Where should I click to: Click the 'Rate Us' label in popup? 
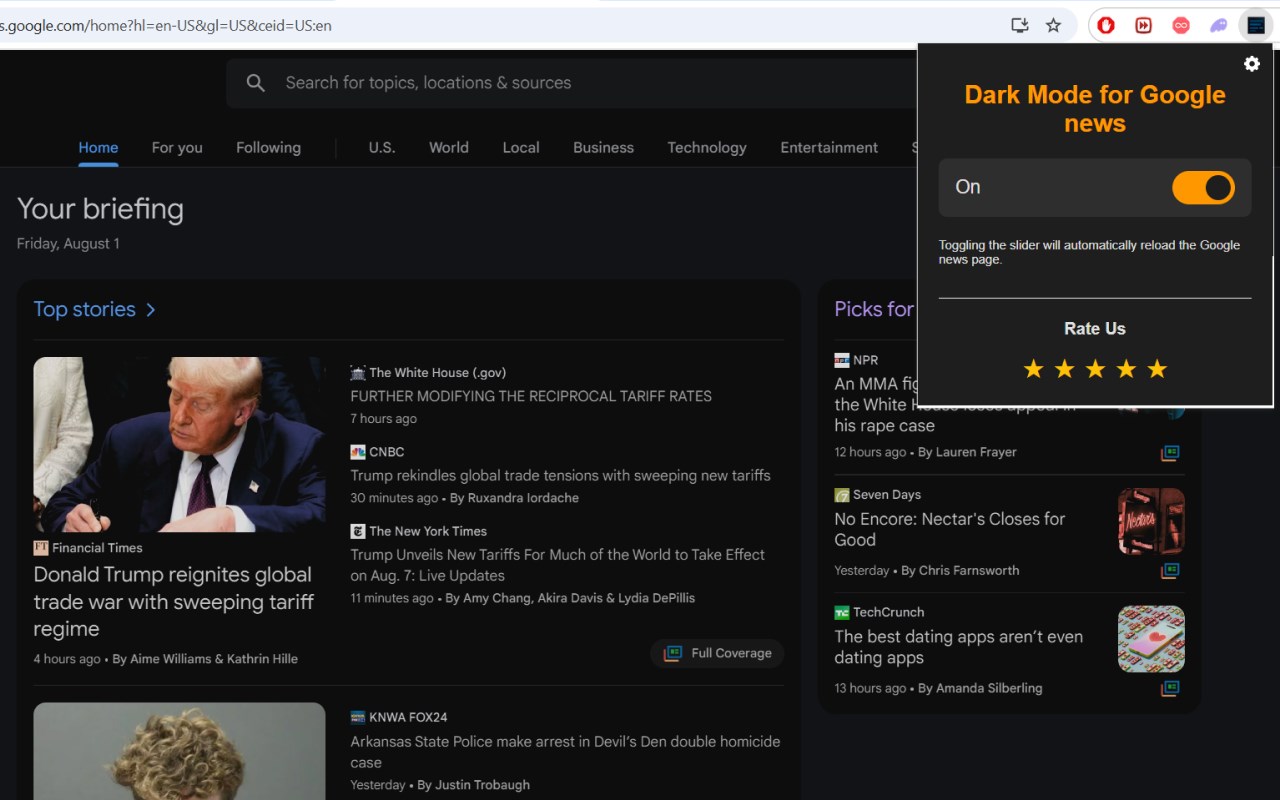tap(1095, 329)
